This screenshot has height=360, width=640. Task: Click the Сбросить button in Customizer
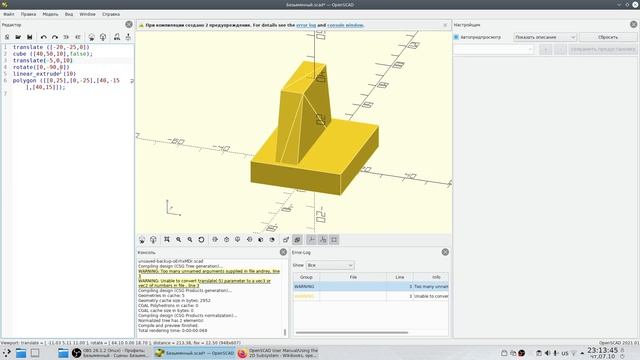click(x=608, y=37)
